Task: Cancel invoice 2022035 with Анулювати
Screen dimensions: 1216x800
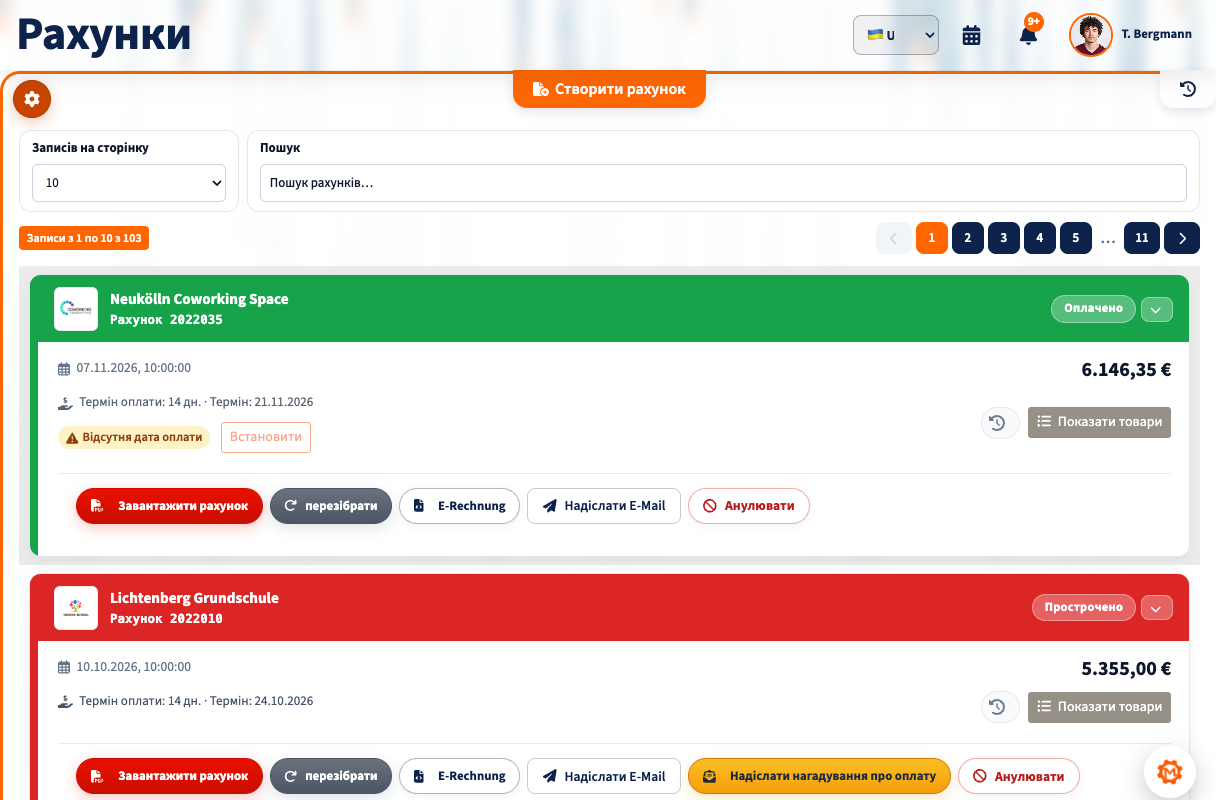Action: point(749,506)
